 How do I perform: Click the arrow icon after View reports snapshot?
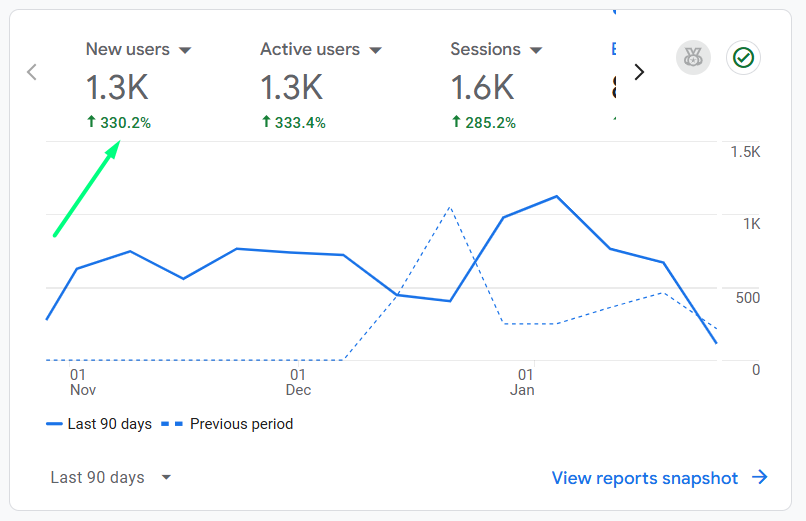point(760,478)
